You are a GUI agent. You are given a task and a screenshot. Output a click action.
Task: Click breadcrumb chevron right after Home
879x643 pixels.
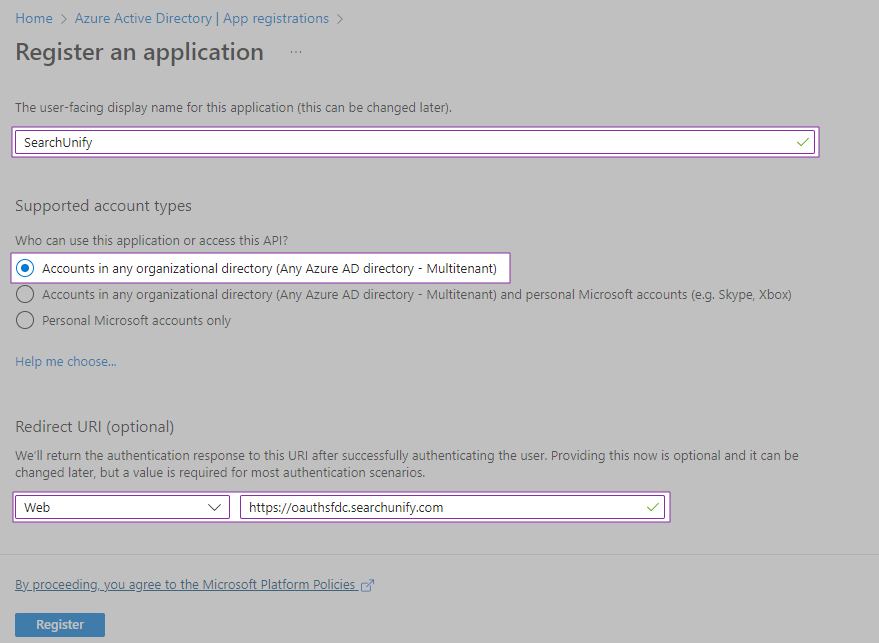(64, 19)
